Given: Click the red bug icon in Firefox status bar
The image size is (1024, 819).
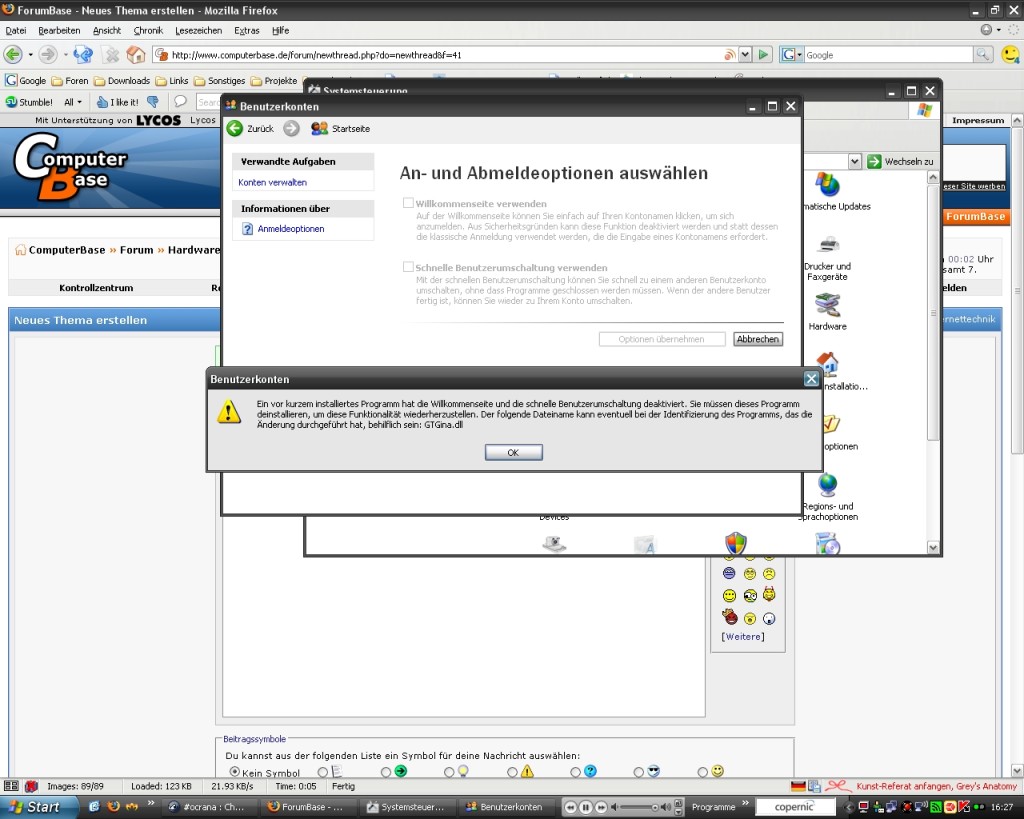Looking at the screenshot, I should (x=31, y=786).
